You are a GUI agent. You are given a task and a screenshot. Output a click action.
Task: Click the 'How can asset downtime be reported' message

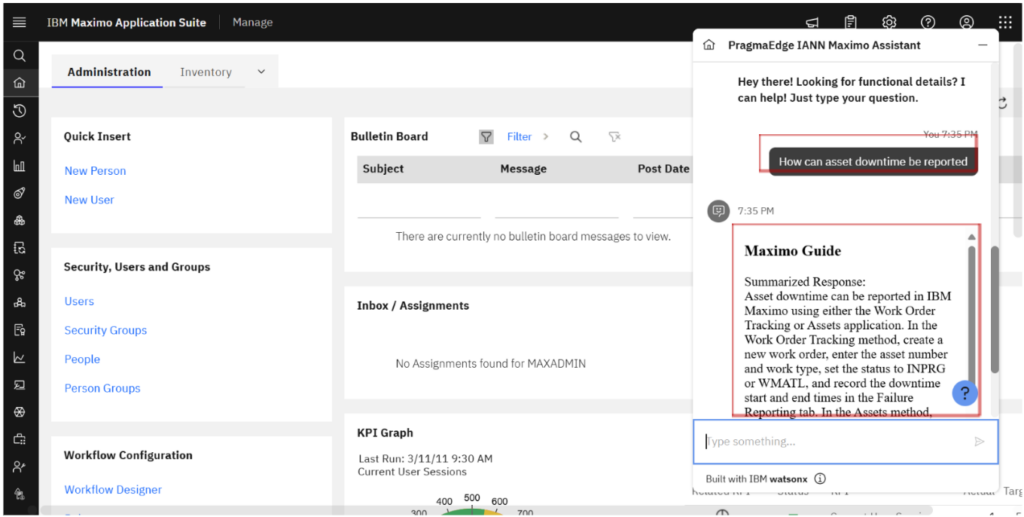click(x=873, y=161)
